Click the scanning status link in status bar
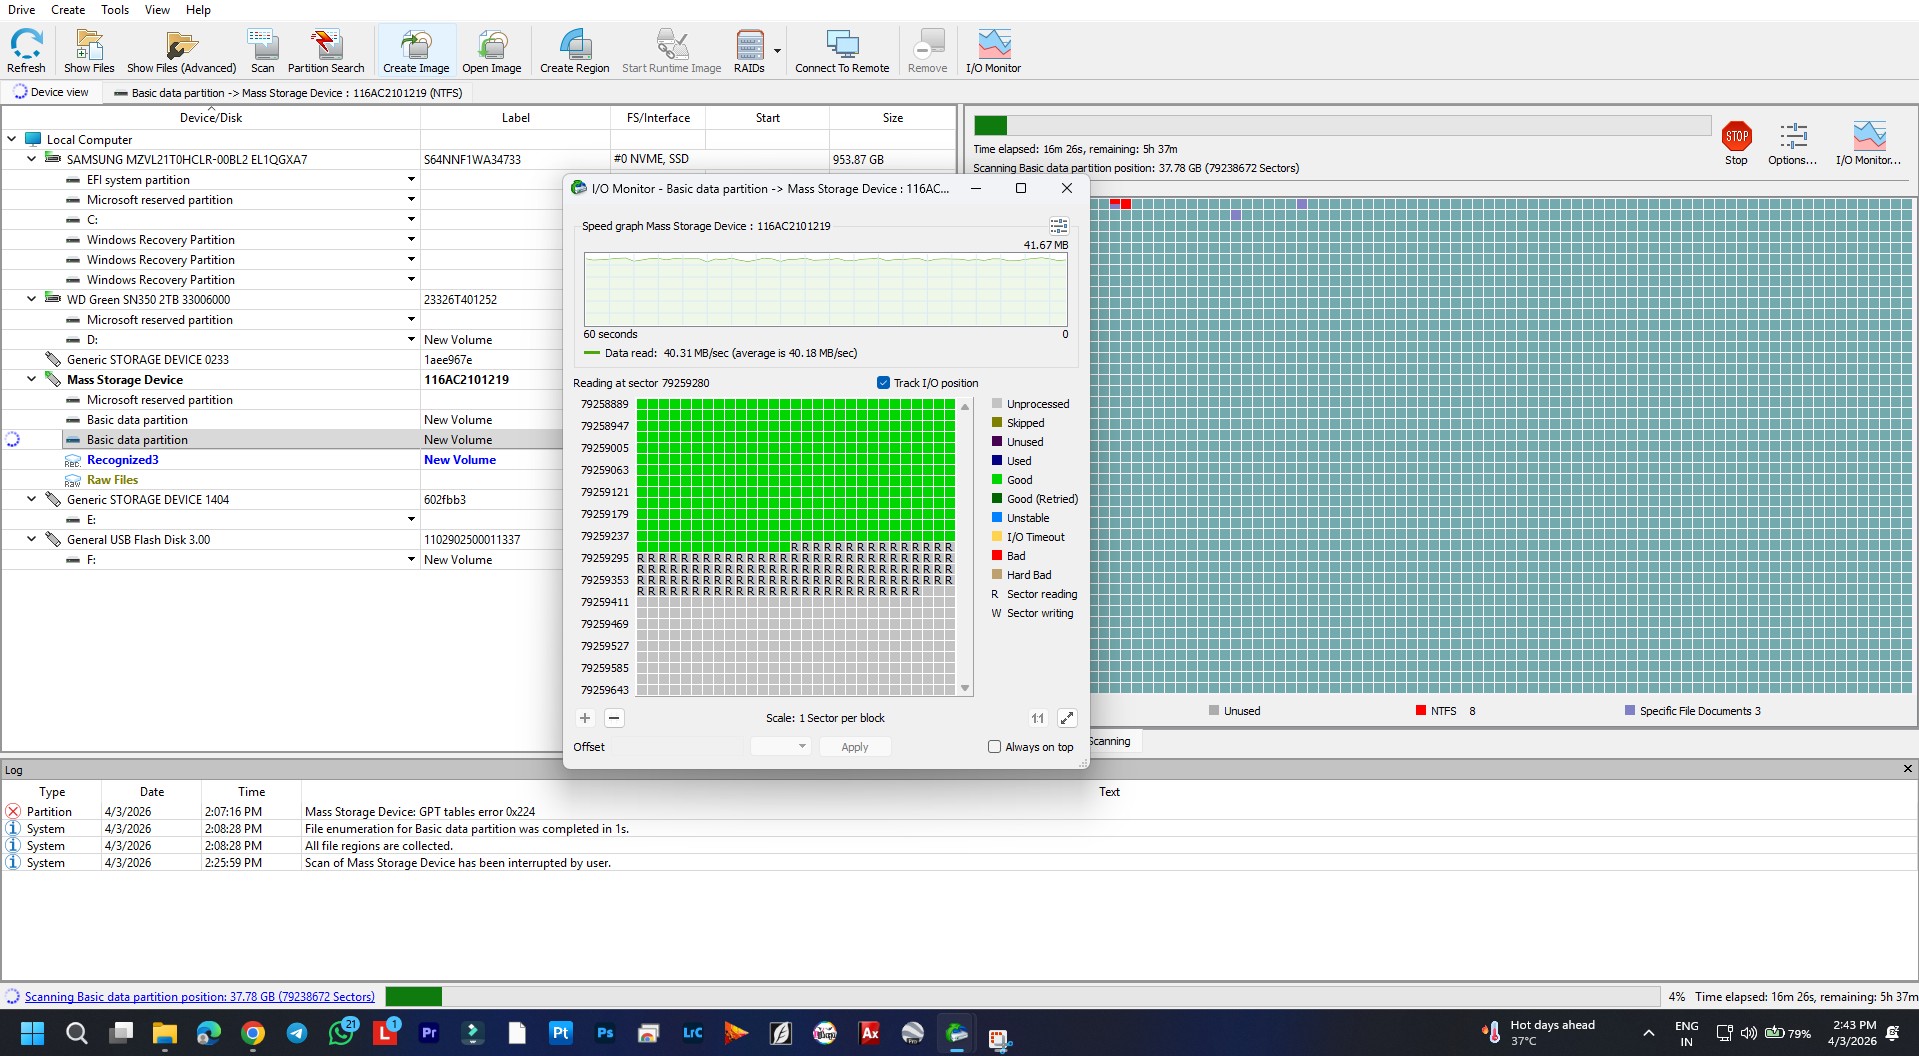Screen dimensions: 1919x1056 point(200,997)
